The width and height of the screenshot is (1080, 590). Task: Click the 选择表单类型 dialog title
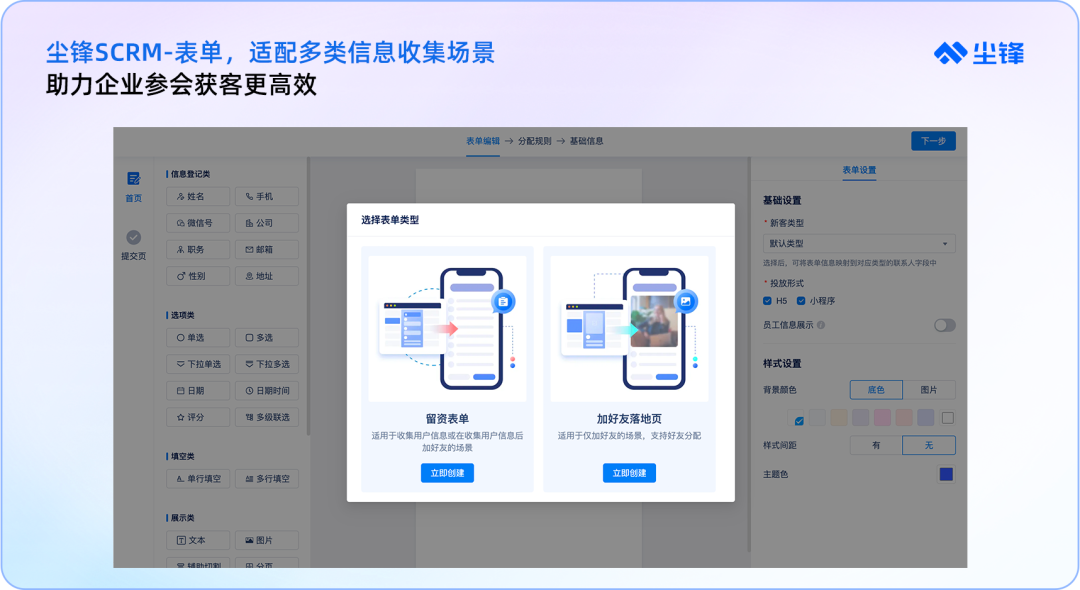coord(390,220)
